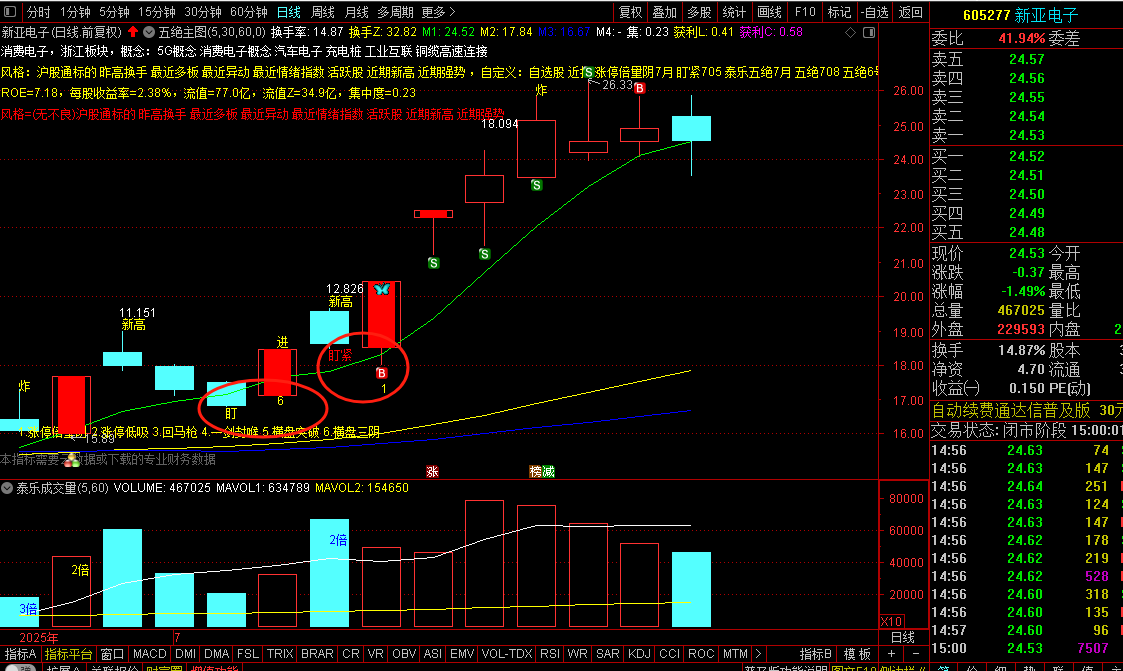Screen dimensions: 1123x671
Task: Select the KDJ indicator
Action: pos(639,654)
